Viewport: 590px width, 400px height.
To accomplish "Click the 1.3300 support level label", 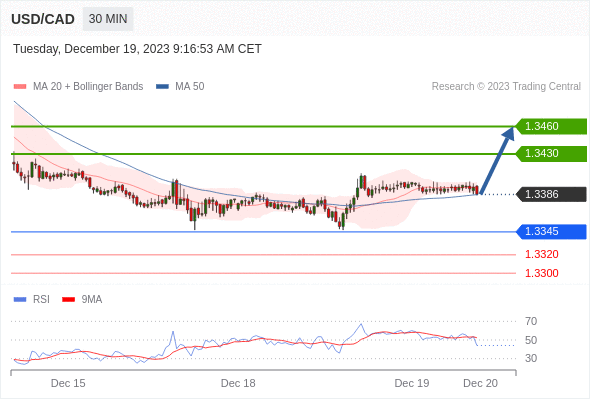I will click(x=541, y=273).
